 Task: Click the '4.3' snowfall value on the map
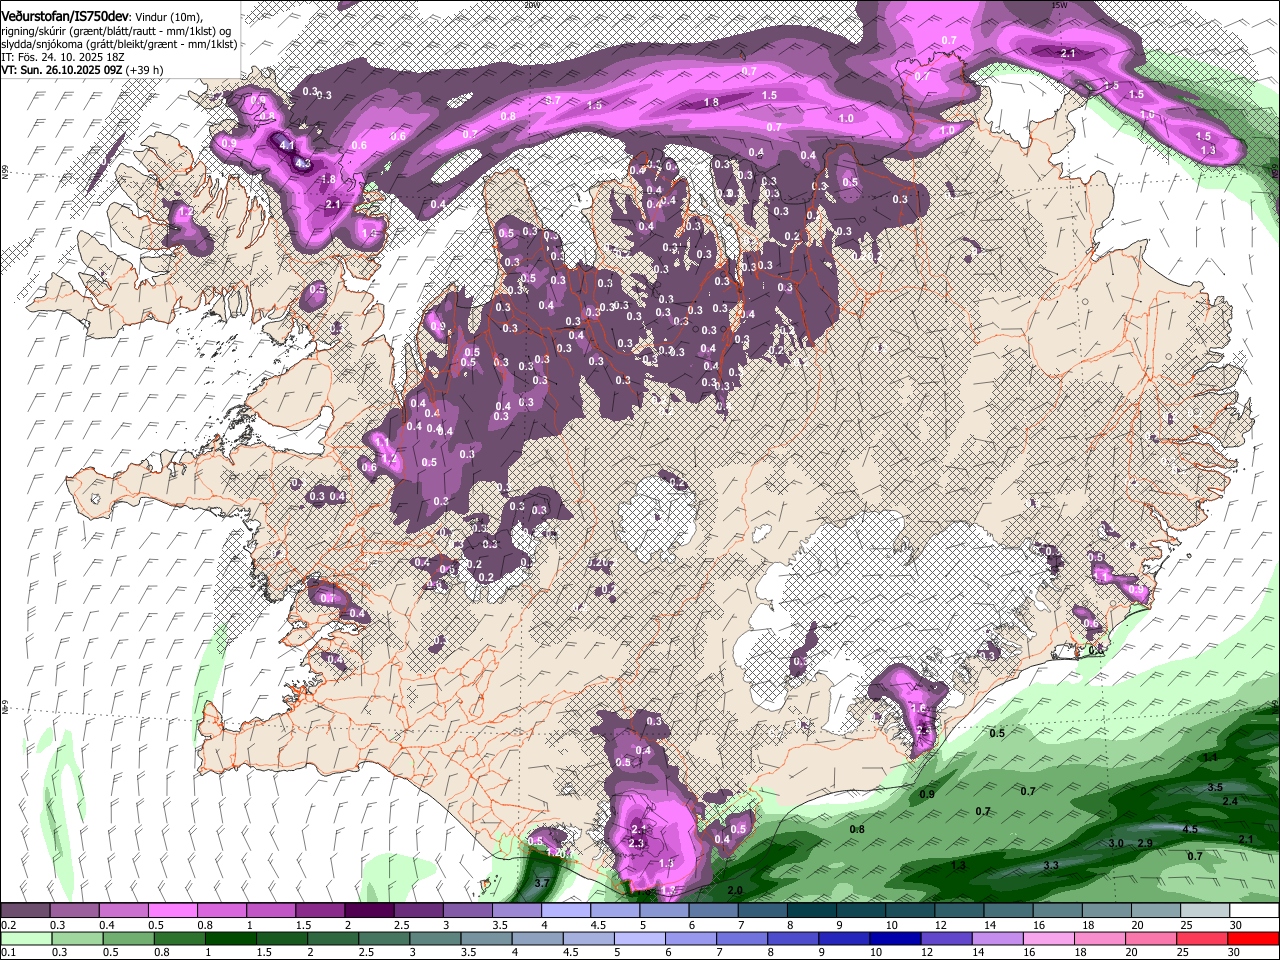click(303, 163)
